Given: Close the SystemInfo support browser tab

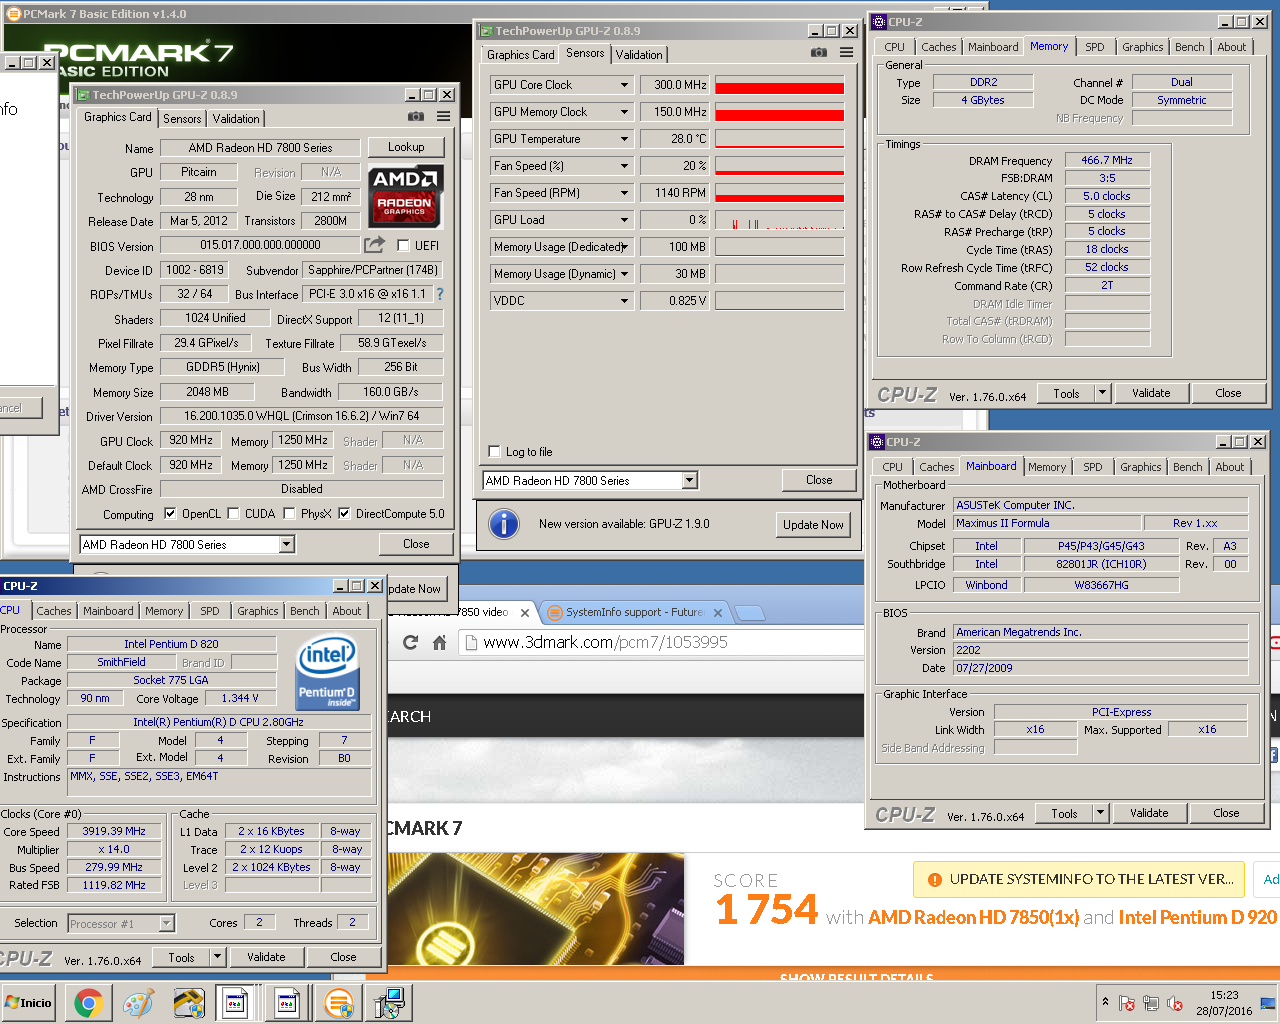Looking at the screenshot, I should pyautogui.click(x=717, y=612).
